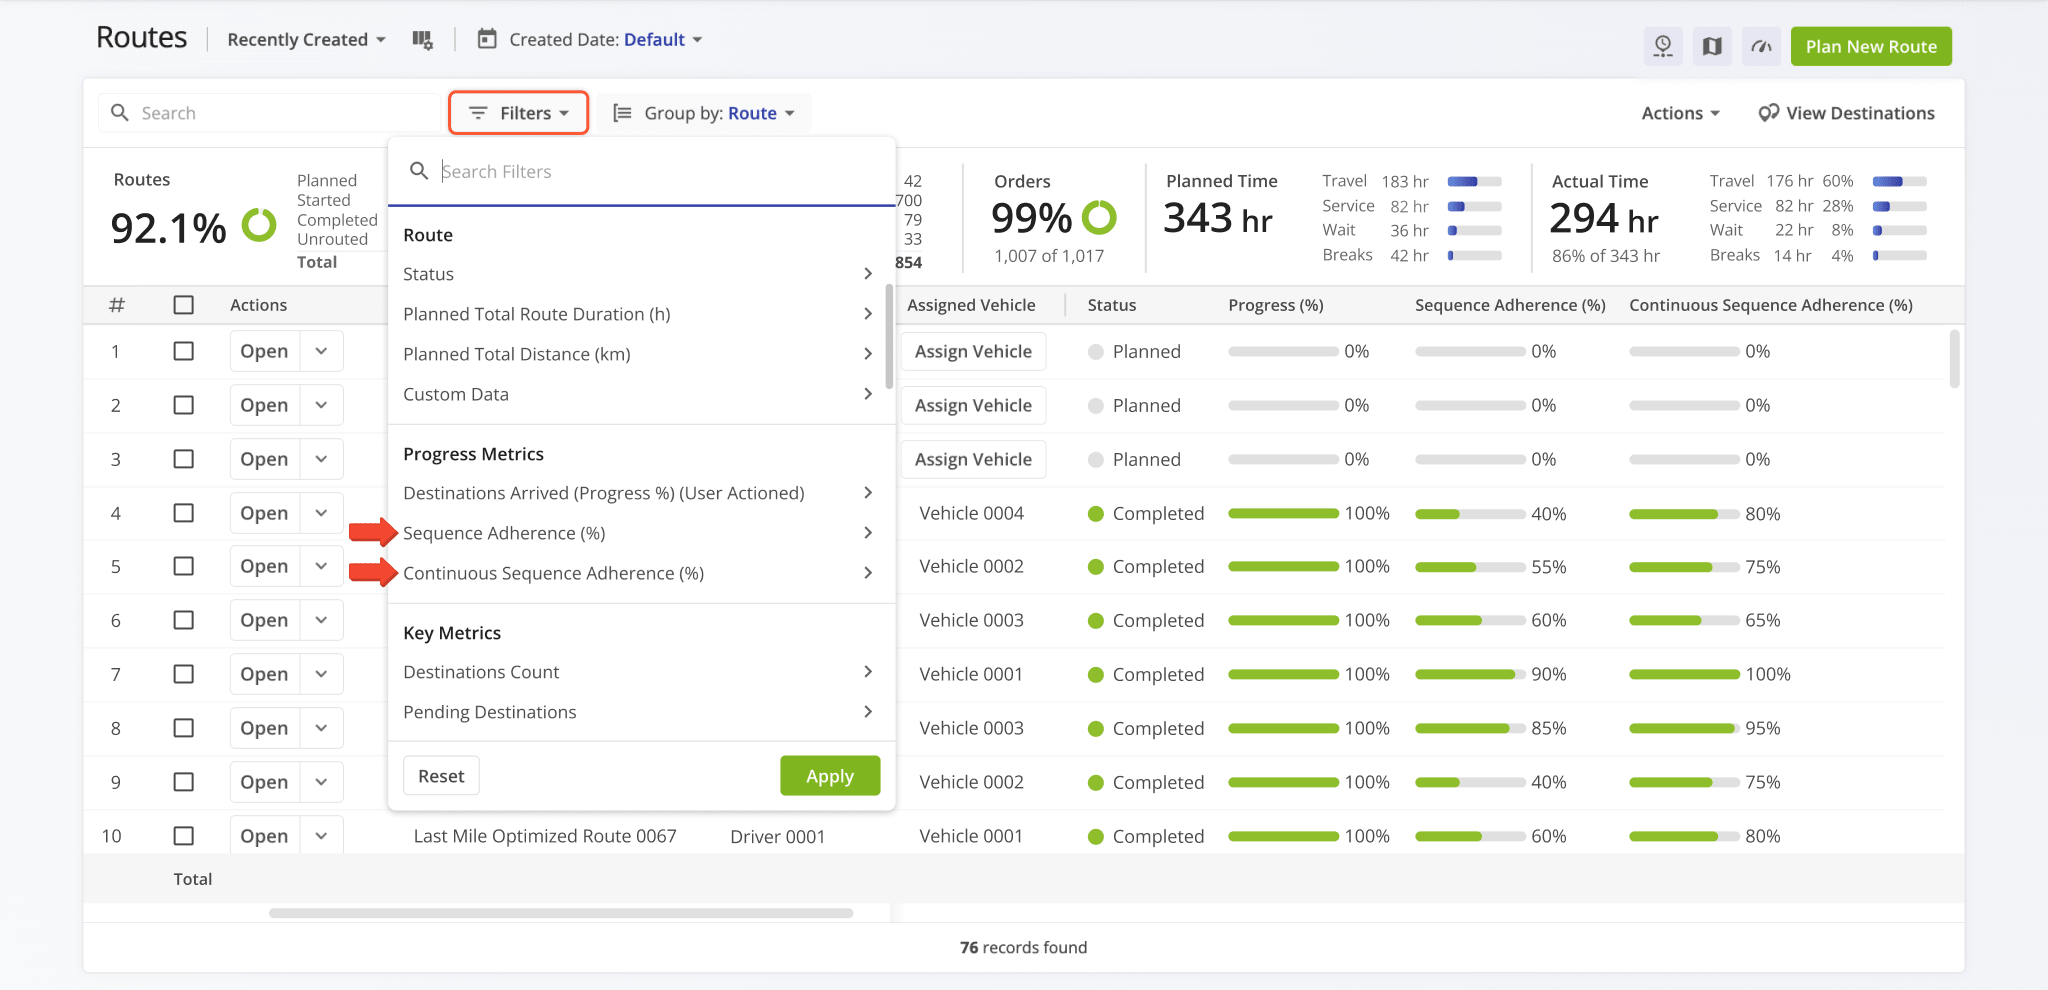Click Assign Vehicle in row 3

973,459
